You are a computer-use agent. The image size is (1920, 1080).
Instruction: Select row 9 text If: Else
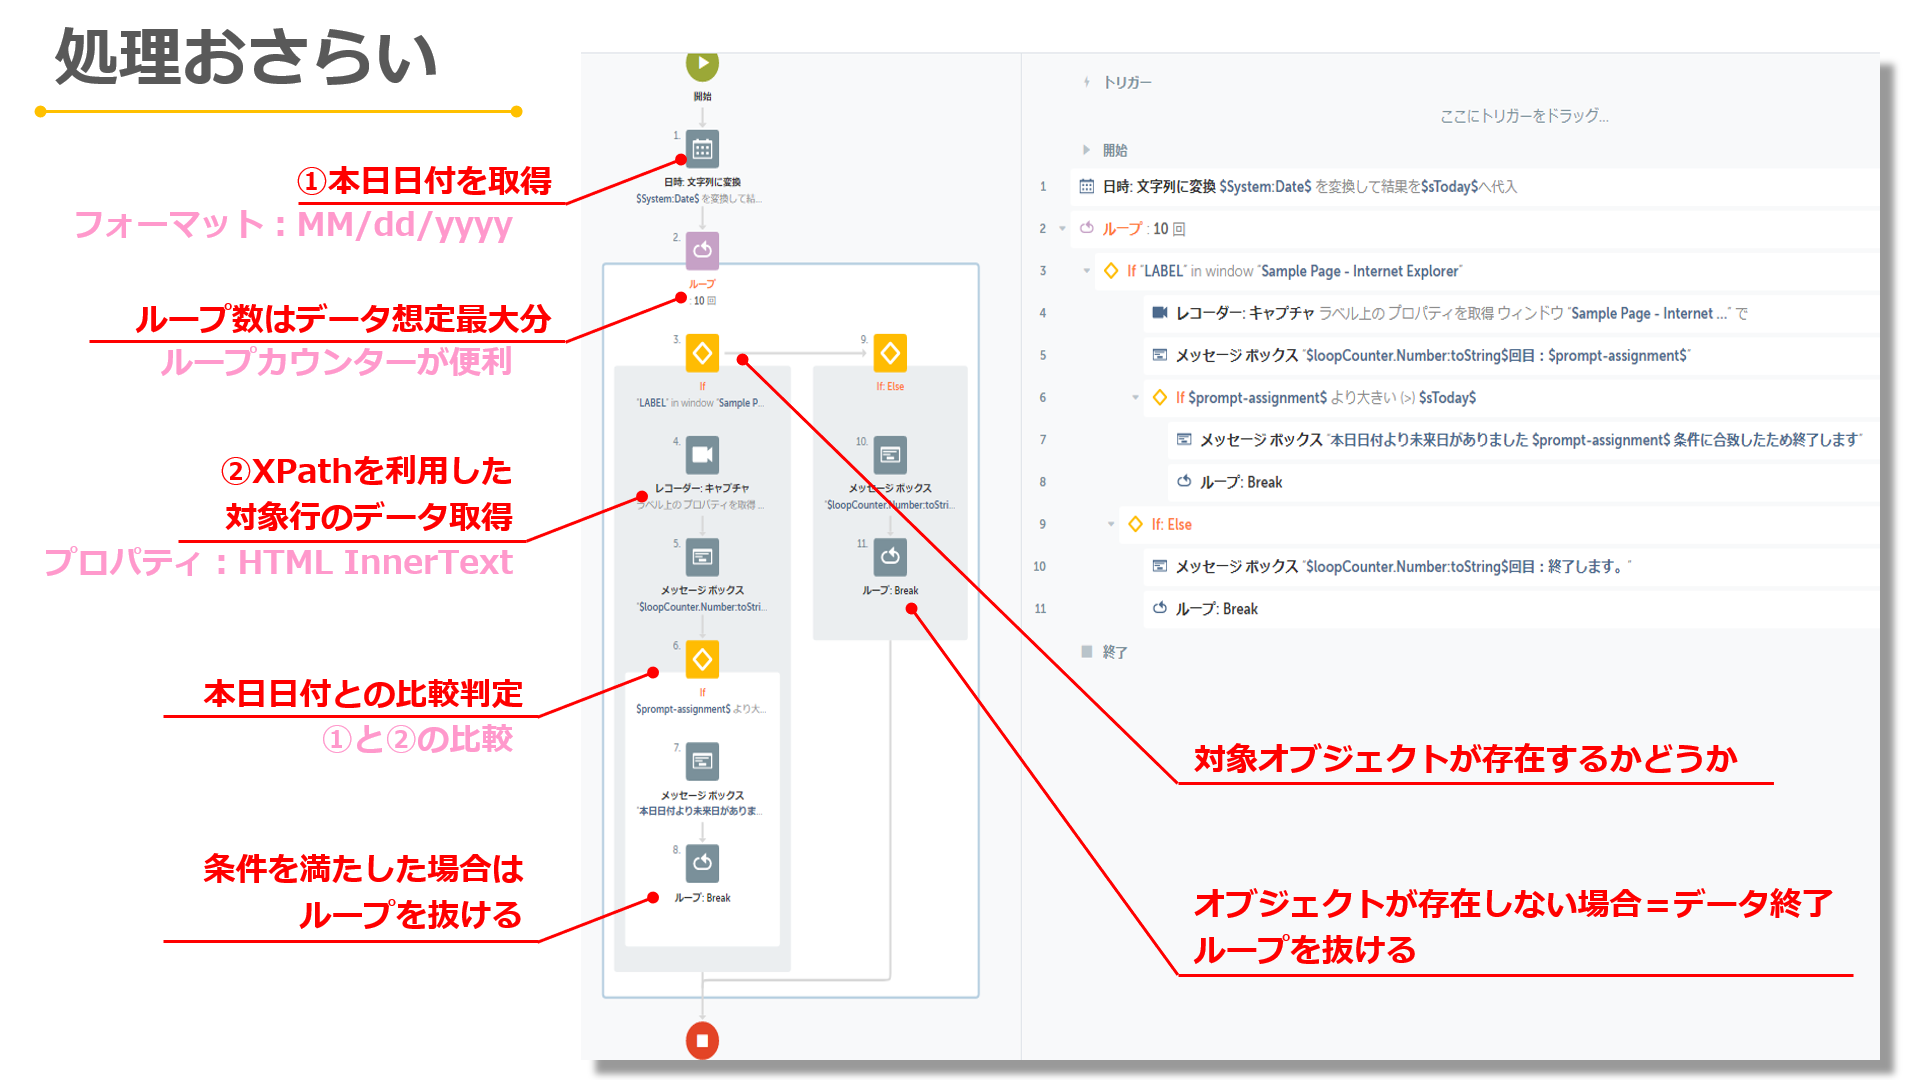point(1171,524)
